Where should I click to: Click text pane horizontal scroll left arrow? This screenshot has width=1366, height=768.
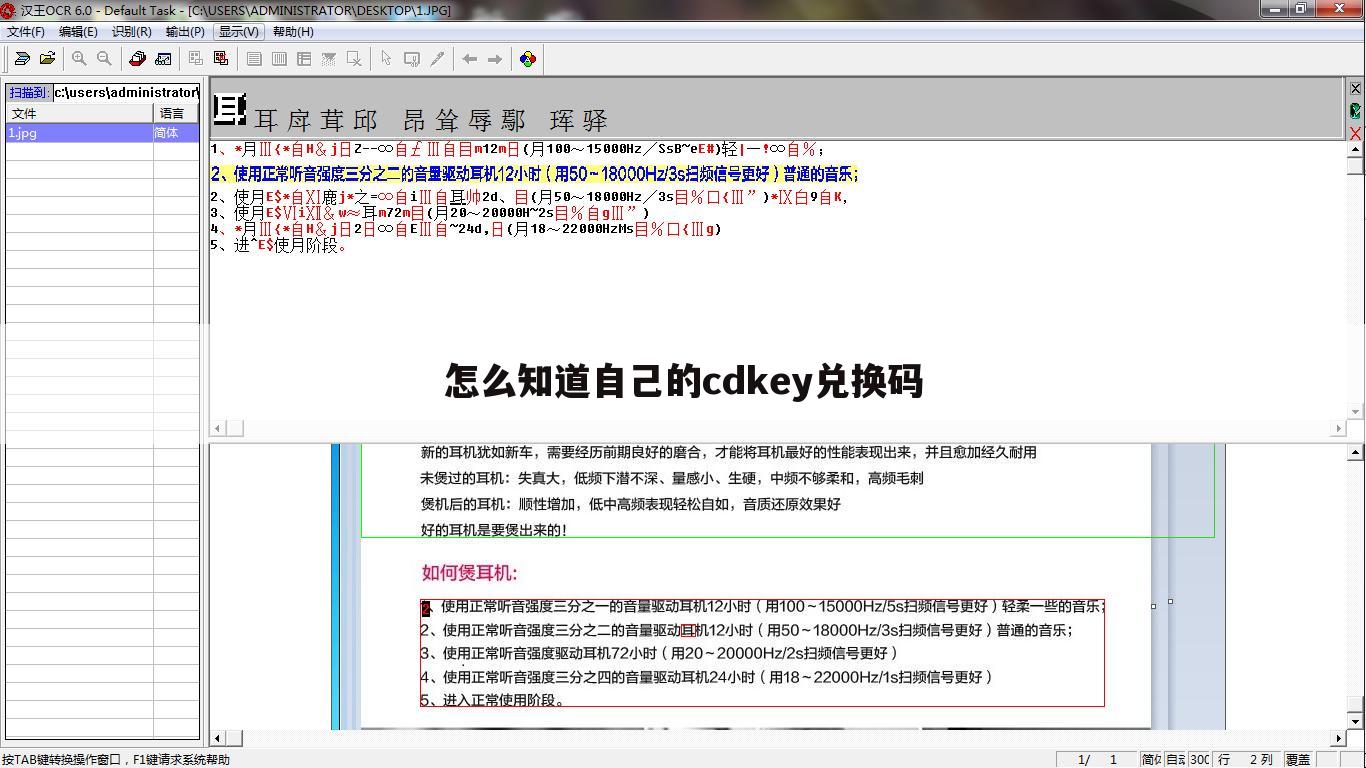tap(217, 428)
